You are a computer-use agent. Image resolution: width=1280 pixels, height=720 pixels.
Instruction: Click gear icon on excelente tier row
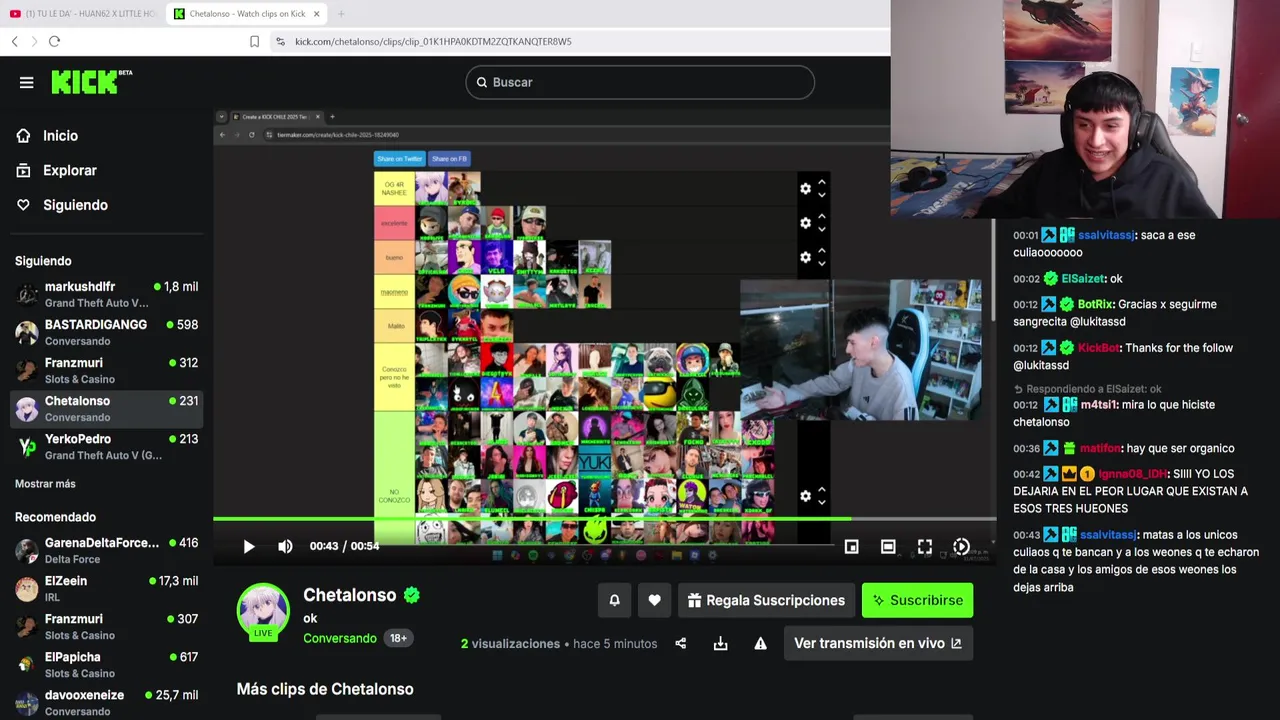[805, 223]
